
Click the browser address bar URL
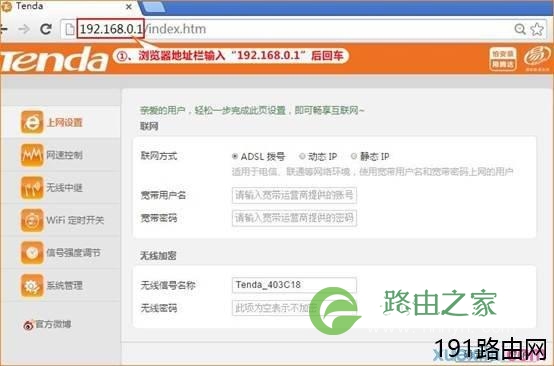(143, 29)
